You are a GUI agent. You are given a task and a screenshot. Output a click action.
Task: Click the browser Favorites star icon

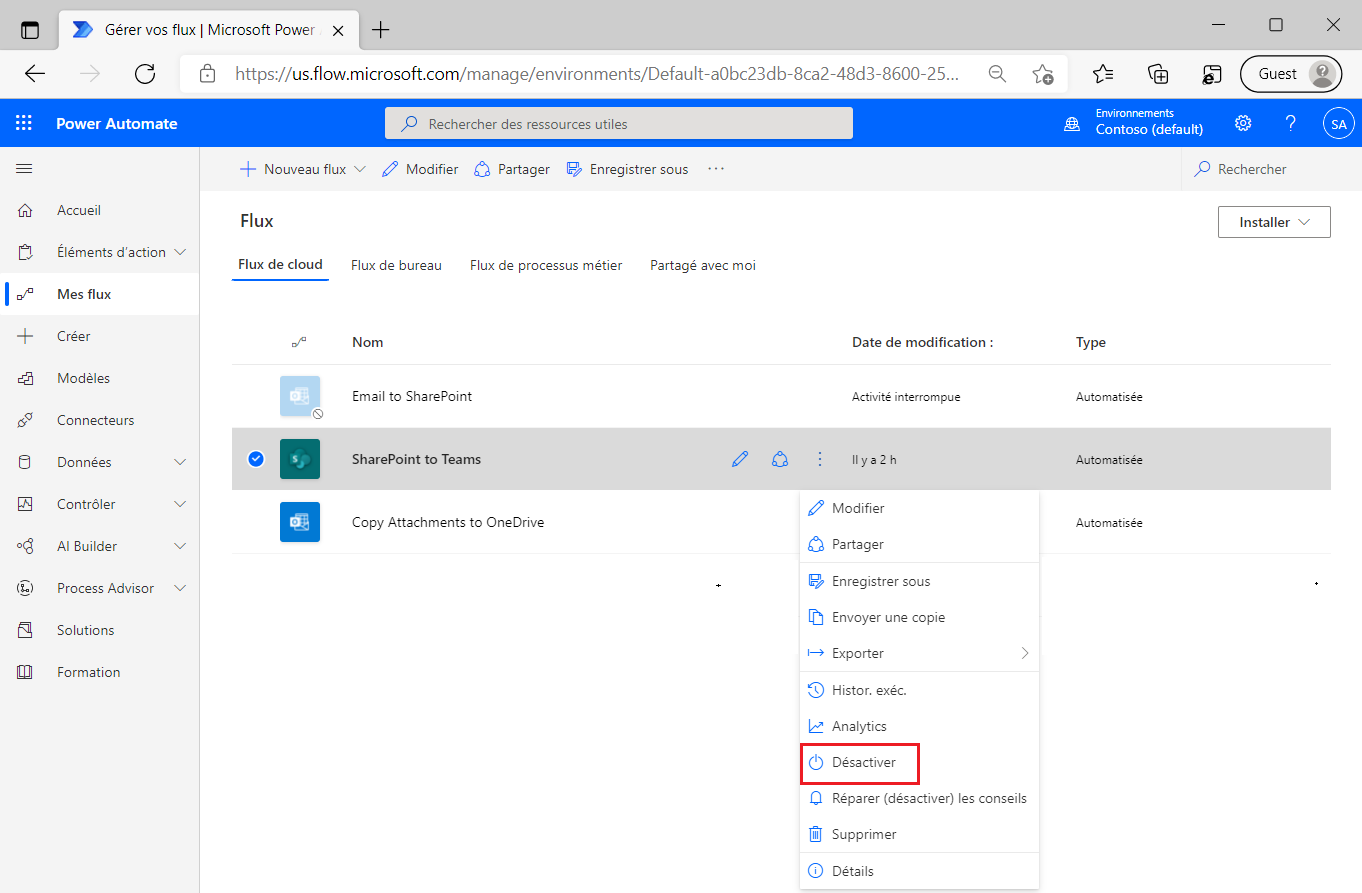[1103, 73]
